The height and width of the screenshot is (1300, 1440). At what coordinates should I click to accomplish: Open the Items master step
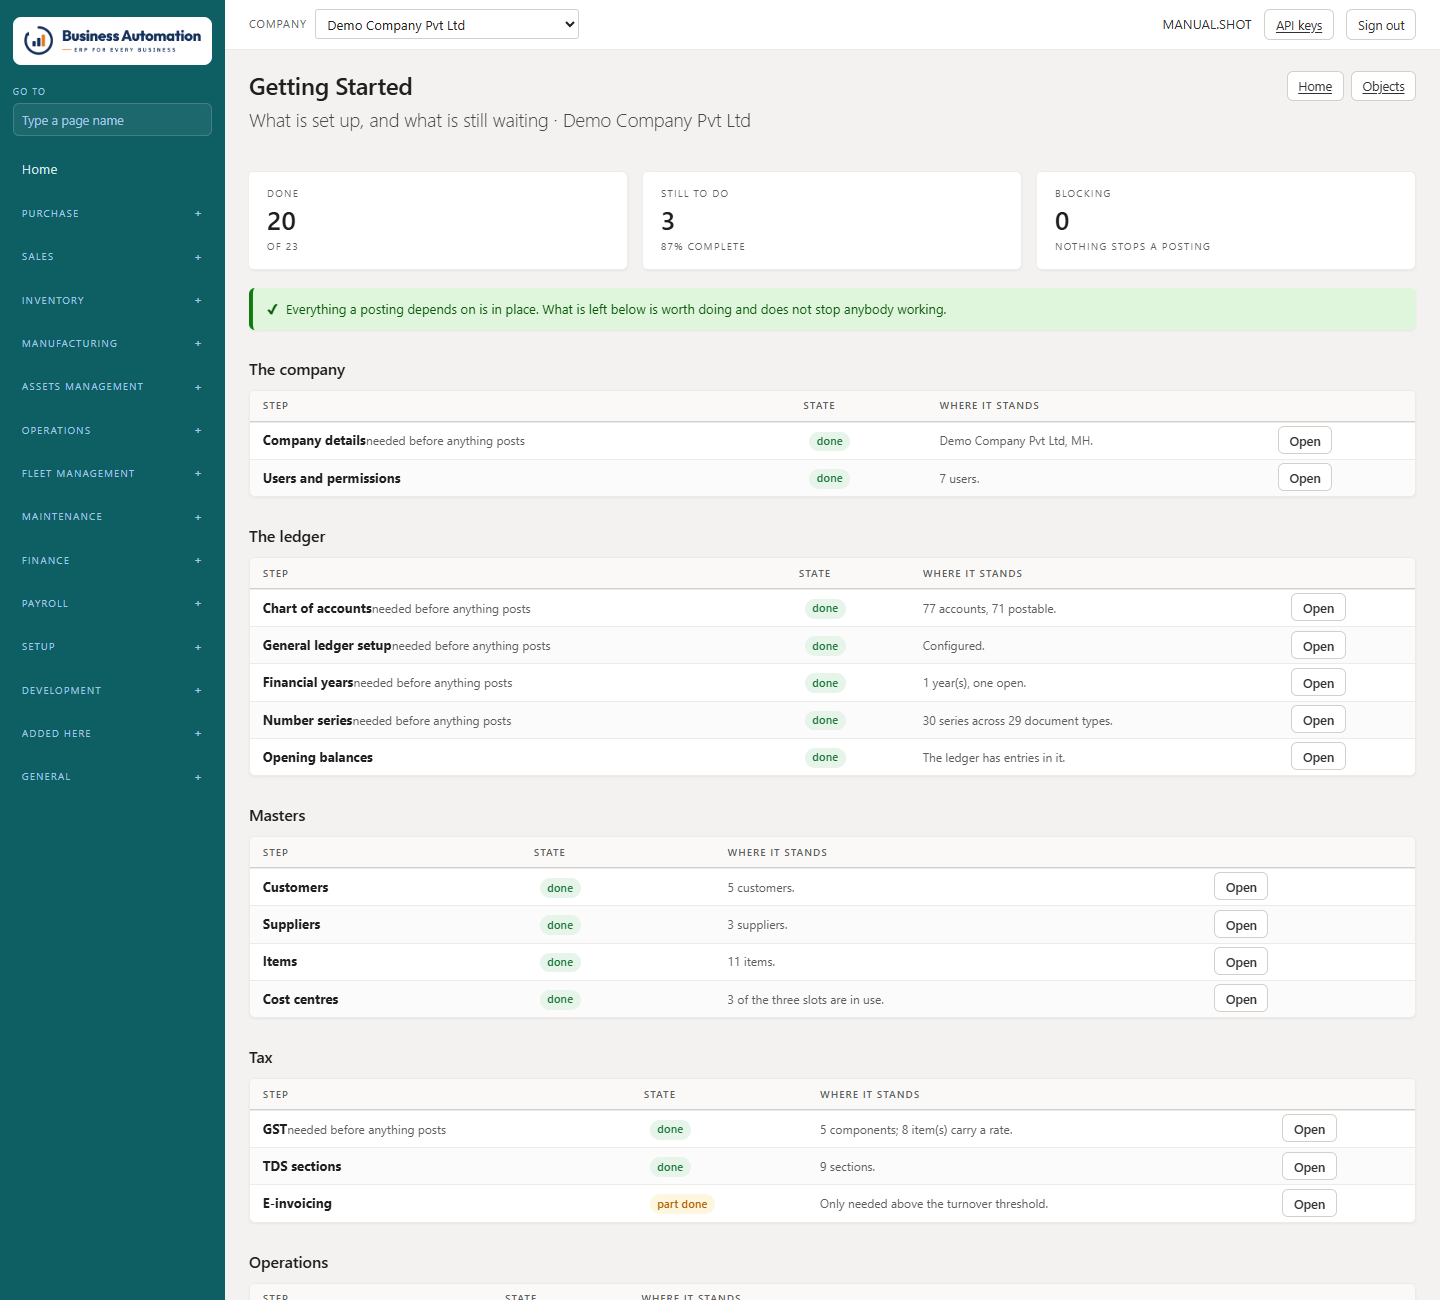[1241, 962]
